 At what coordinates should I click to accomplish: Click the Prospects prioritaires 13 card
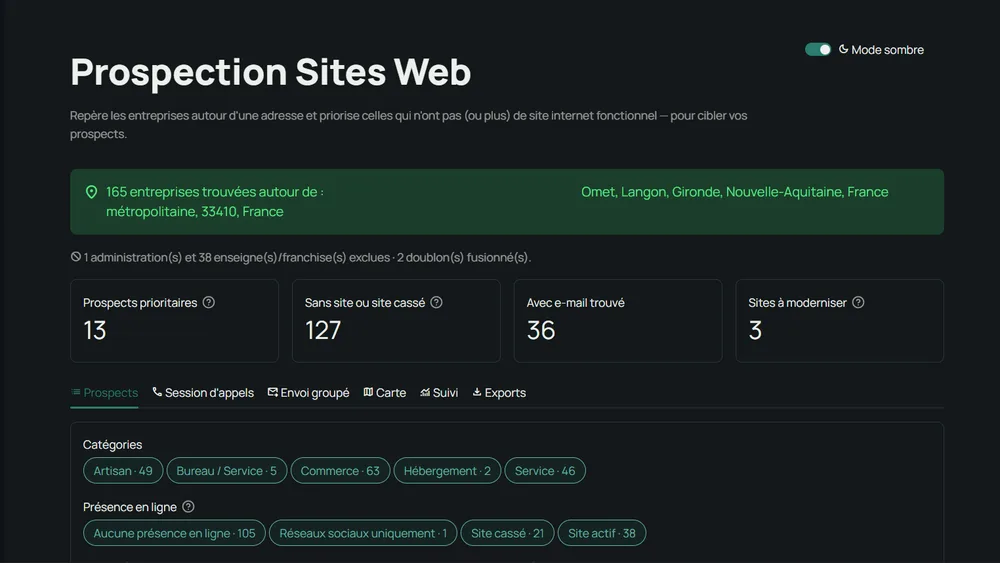[174, 321]
